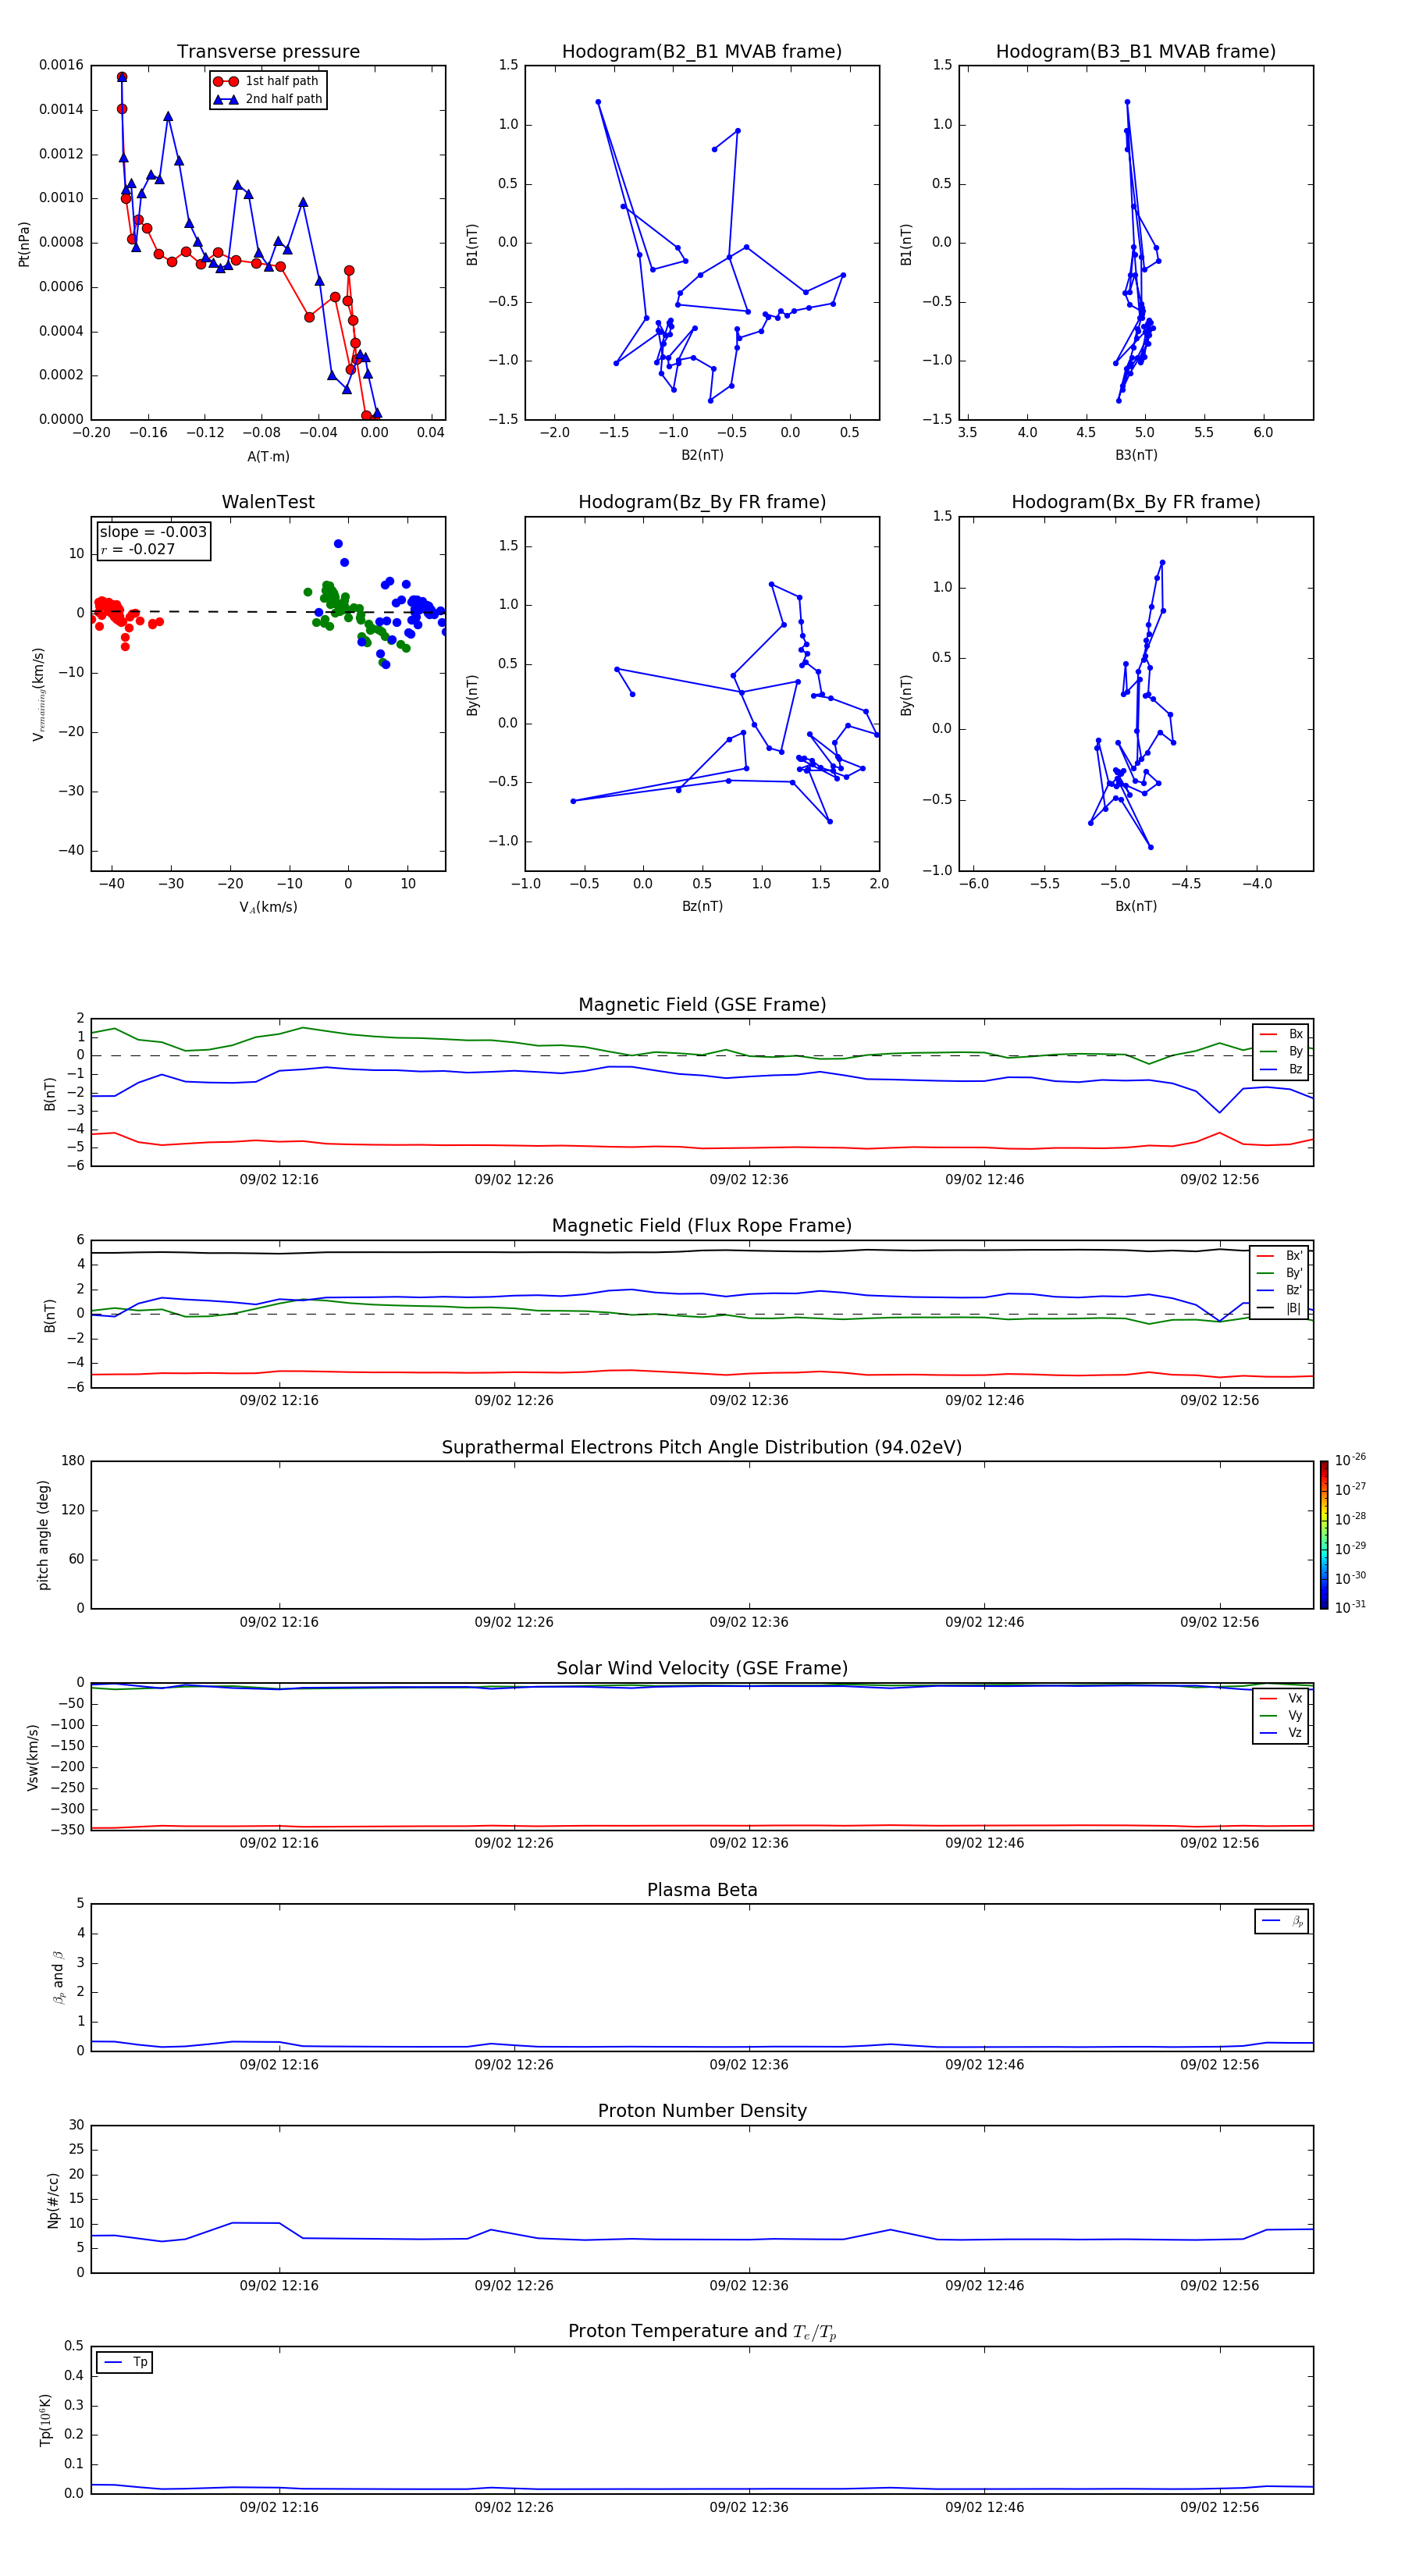
Task: Click the 'r = -0.027' annotation
Action: [x=138, y=549]
